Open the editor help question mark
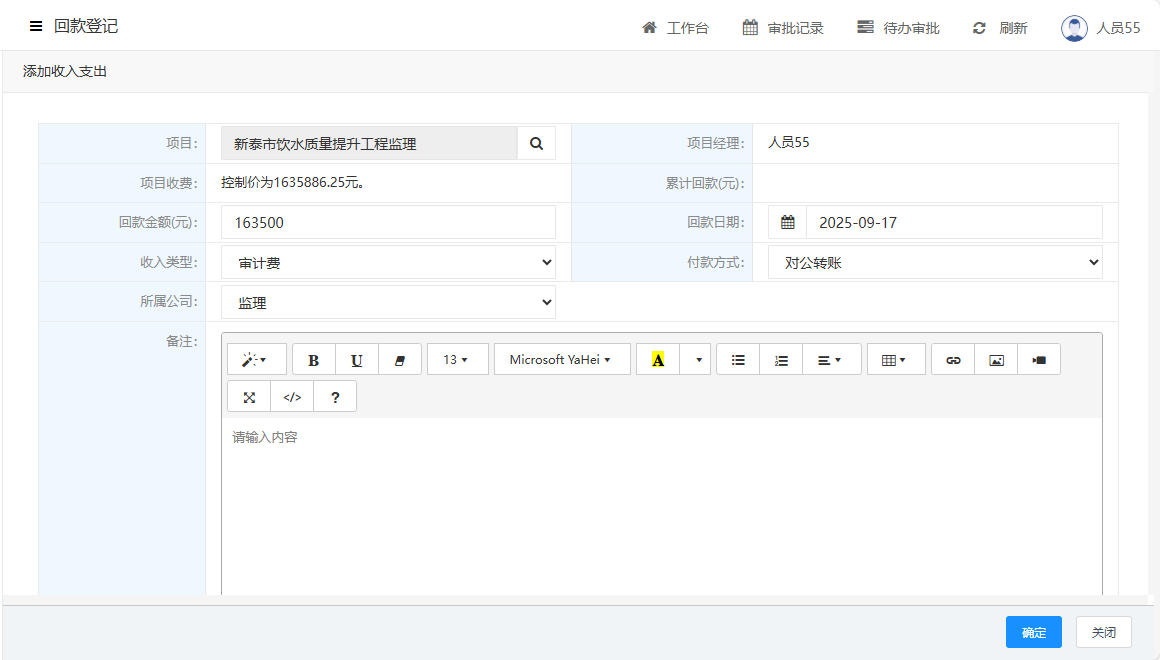The height and width of the screenshot is (660, 1160). point(335,397)
